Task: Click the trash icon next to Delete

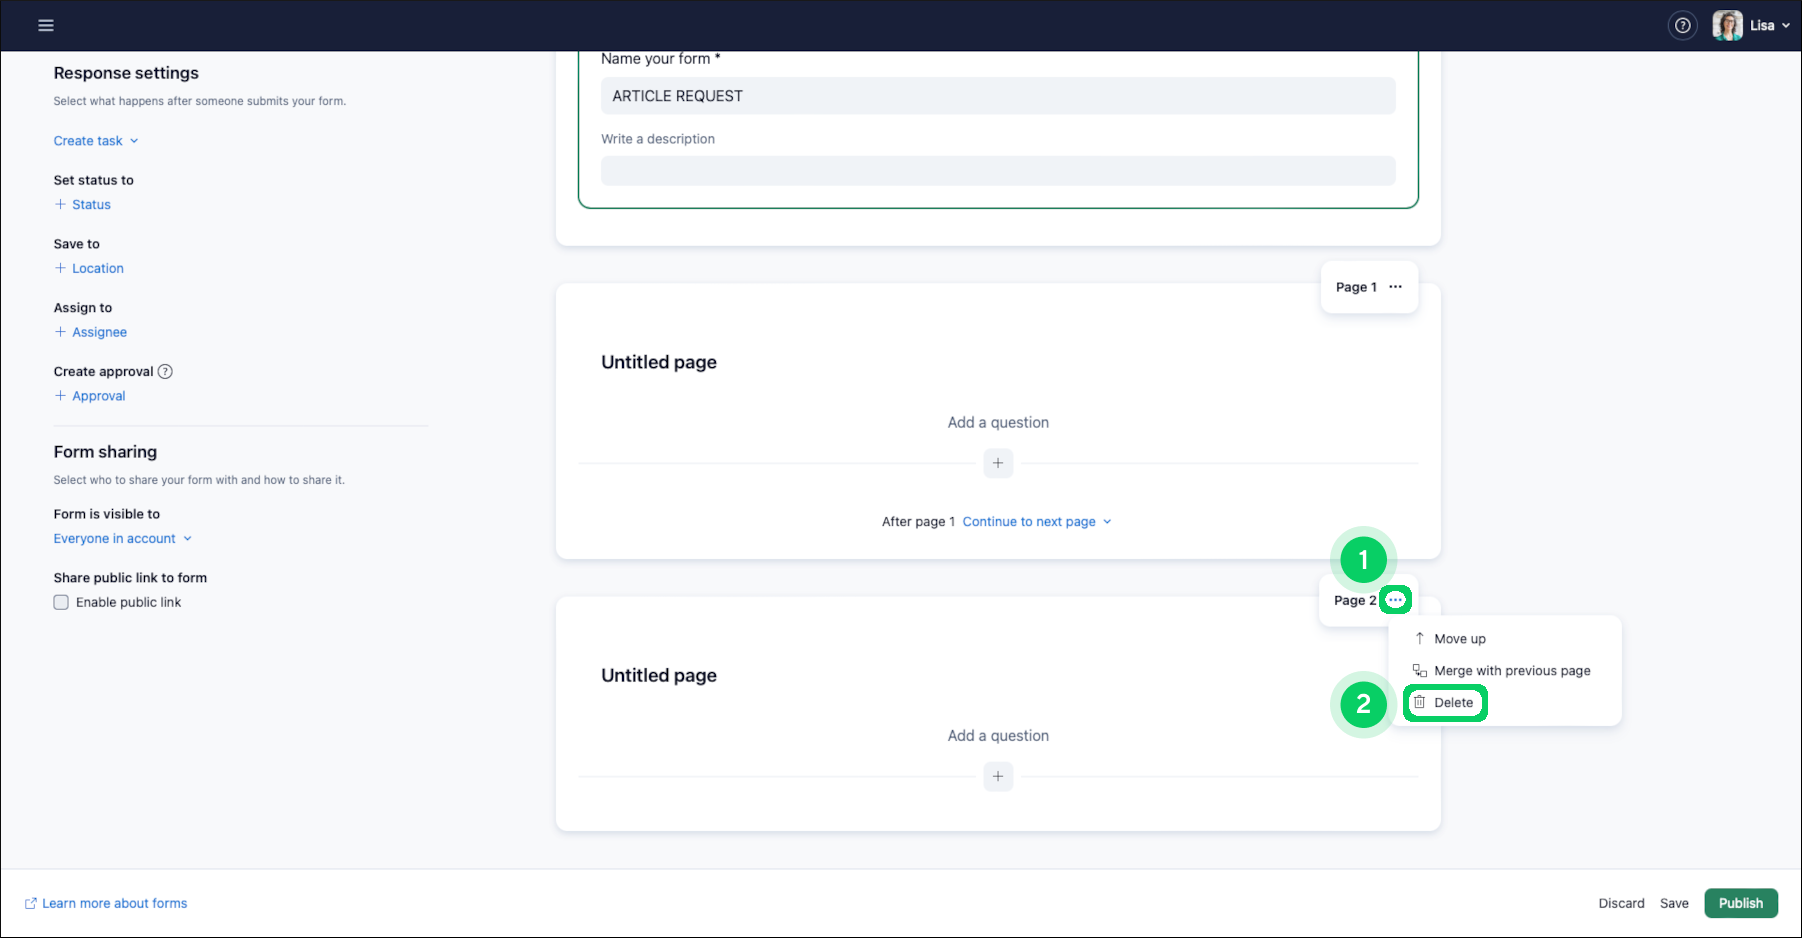Action: (x=1423, y=702)
